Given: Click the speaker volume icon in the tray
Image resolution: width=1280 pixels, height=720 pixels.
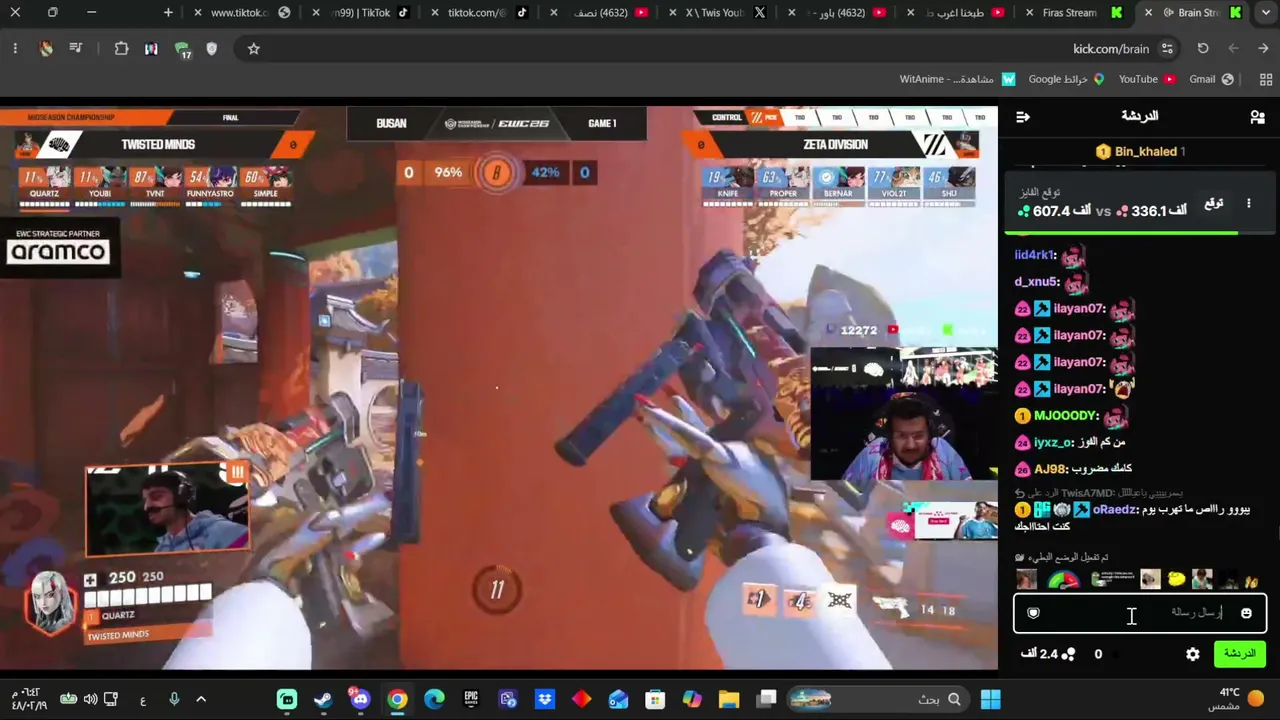Looking at the screenshot, I should [90, 699].
